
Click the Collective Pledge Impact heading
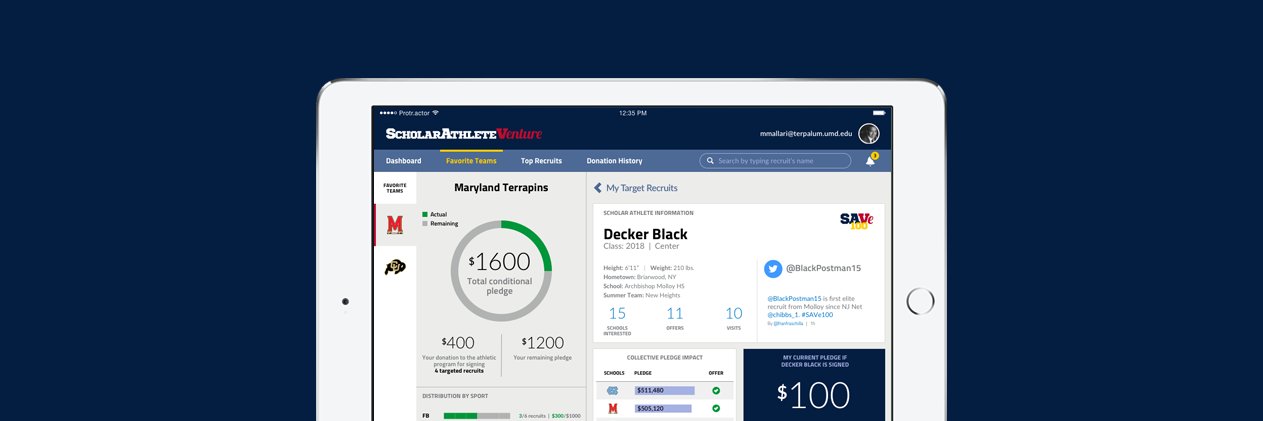664,357
